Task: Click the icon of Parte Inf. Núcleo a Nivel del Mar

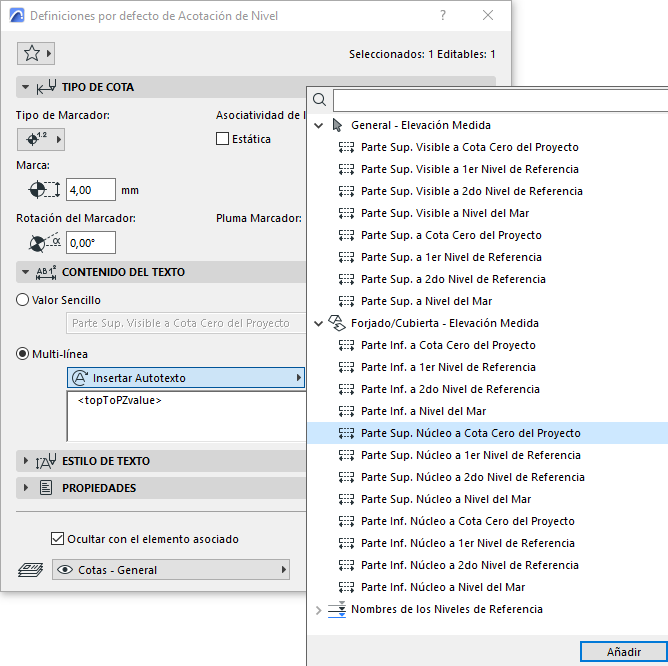Action: click(346, 587)
